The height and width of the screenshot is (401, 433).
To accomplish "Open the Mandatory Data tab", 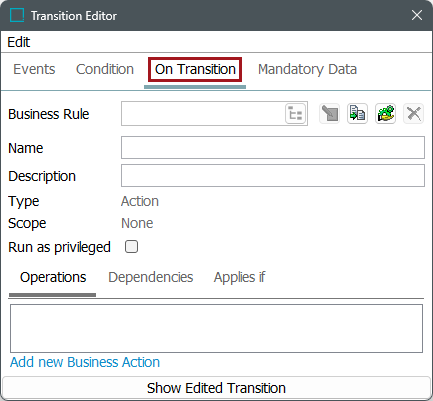I will click(307, 69).
